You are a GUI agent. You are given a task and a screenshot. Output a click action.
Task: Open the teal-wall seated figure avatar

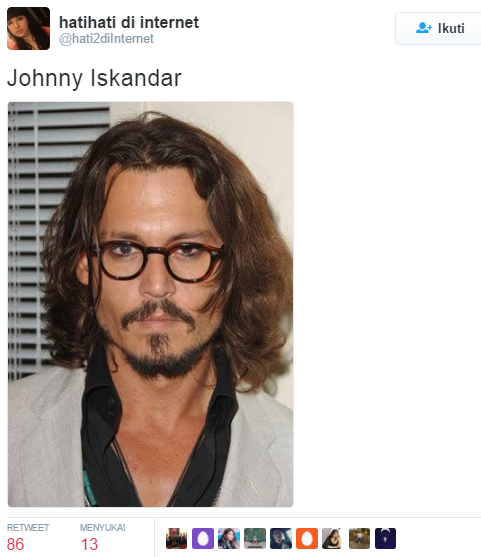[255, 539]
